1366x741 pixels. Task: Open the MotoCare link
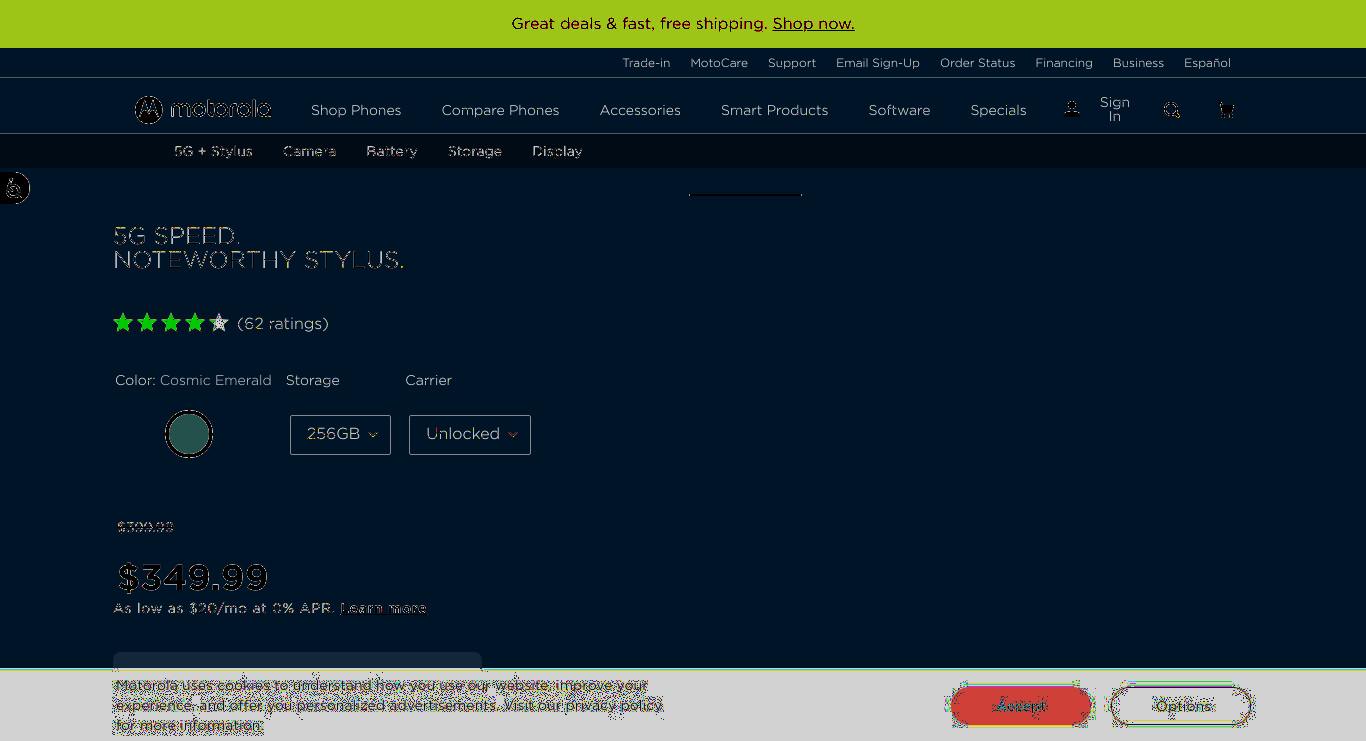tap(719, 63)
